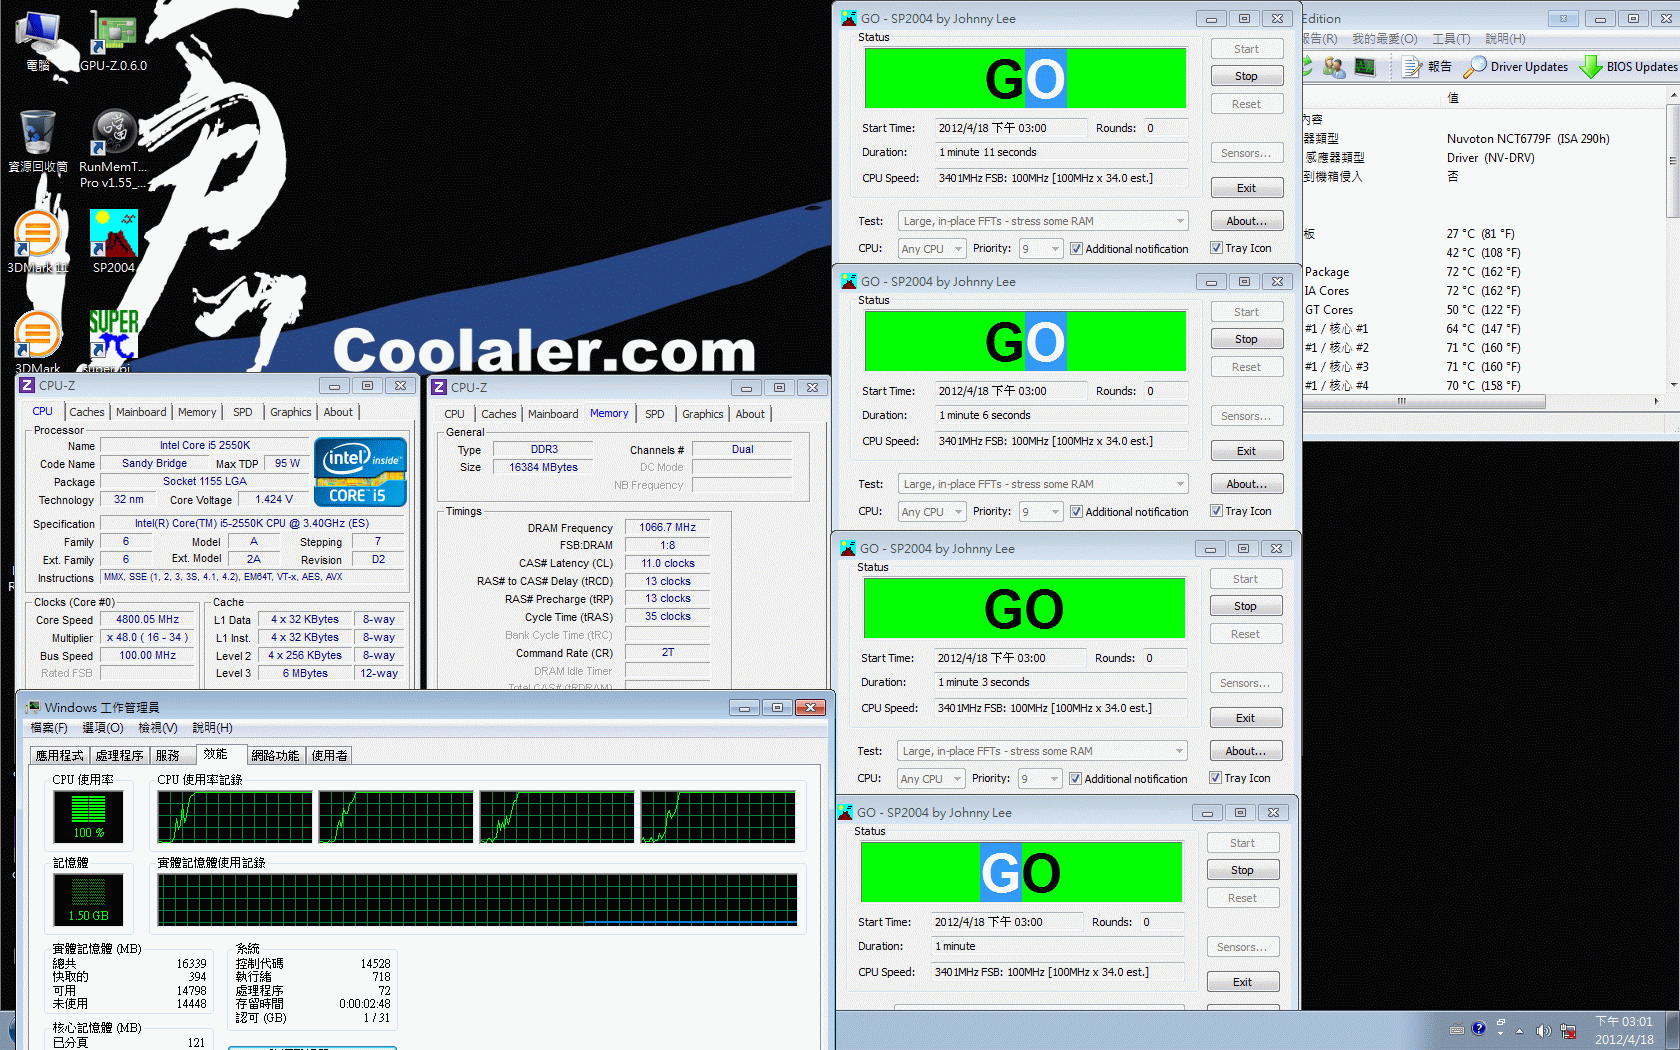The height and width of the screenshot is (1050, 1680).
Task: Click About... in the third SP2004 window
Action: click(1245, 751)
